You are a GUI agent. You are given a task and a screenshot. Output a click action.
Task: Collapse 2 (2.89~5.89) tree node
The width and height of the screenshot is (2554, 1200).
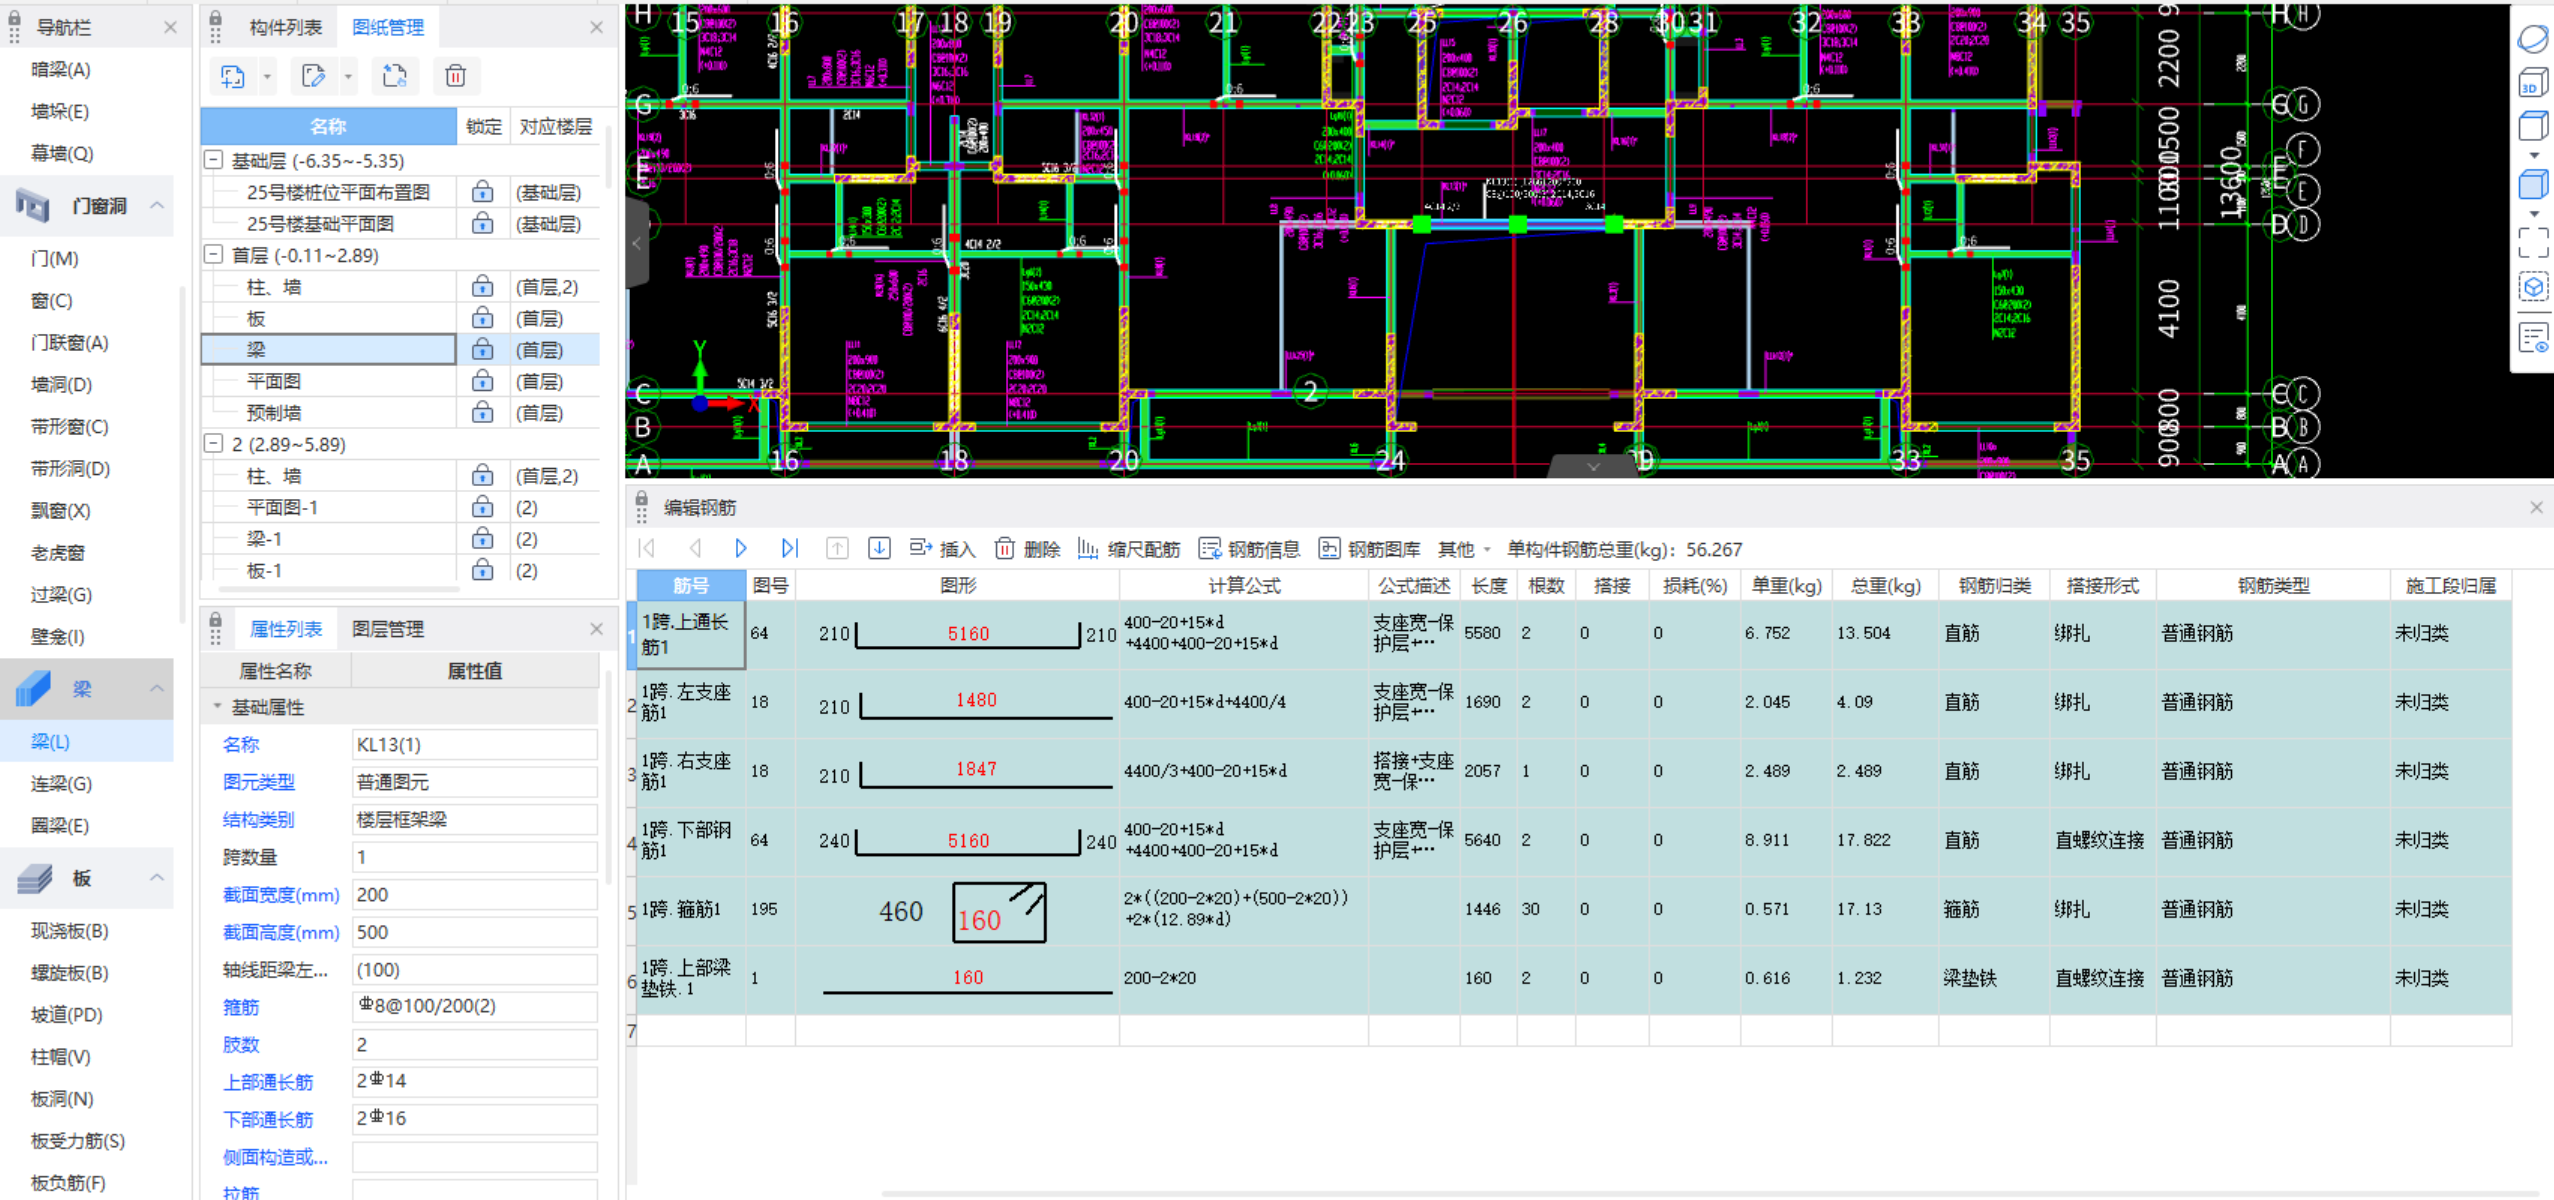[x=213, y=443]
